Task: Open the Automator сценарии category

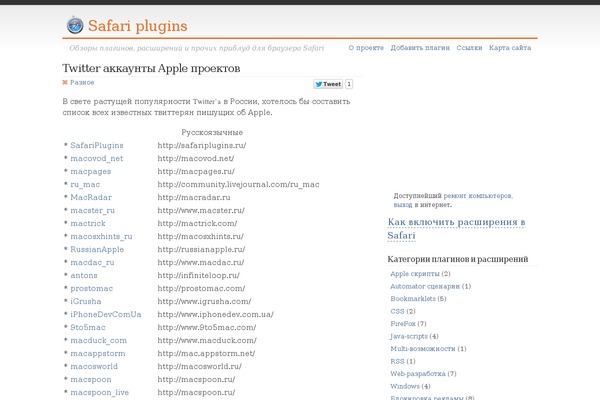Action: pyautogui.click(x=425, y=287)
